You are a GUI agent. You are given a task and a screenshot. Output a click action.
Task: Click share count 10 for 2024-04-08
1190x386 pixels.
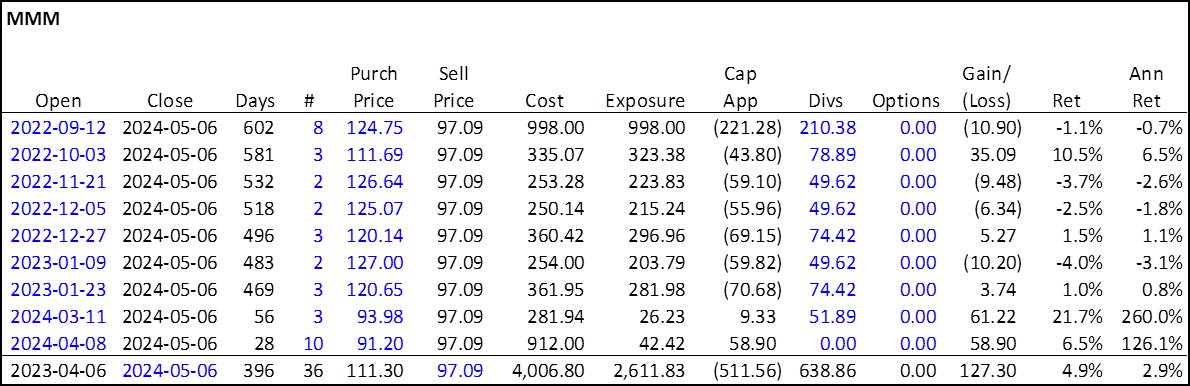click(x=314, y=344)
